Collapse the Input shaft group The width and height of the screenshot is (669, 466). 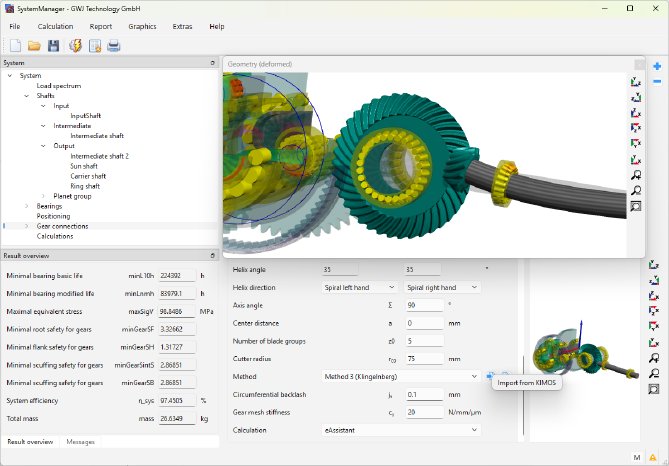coord(43,106)
